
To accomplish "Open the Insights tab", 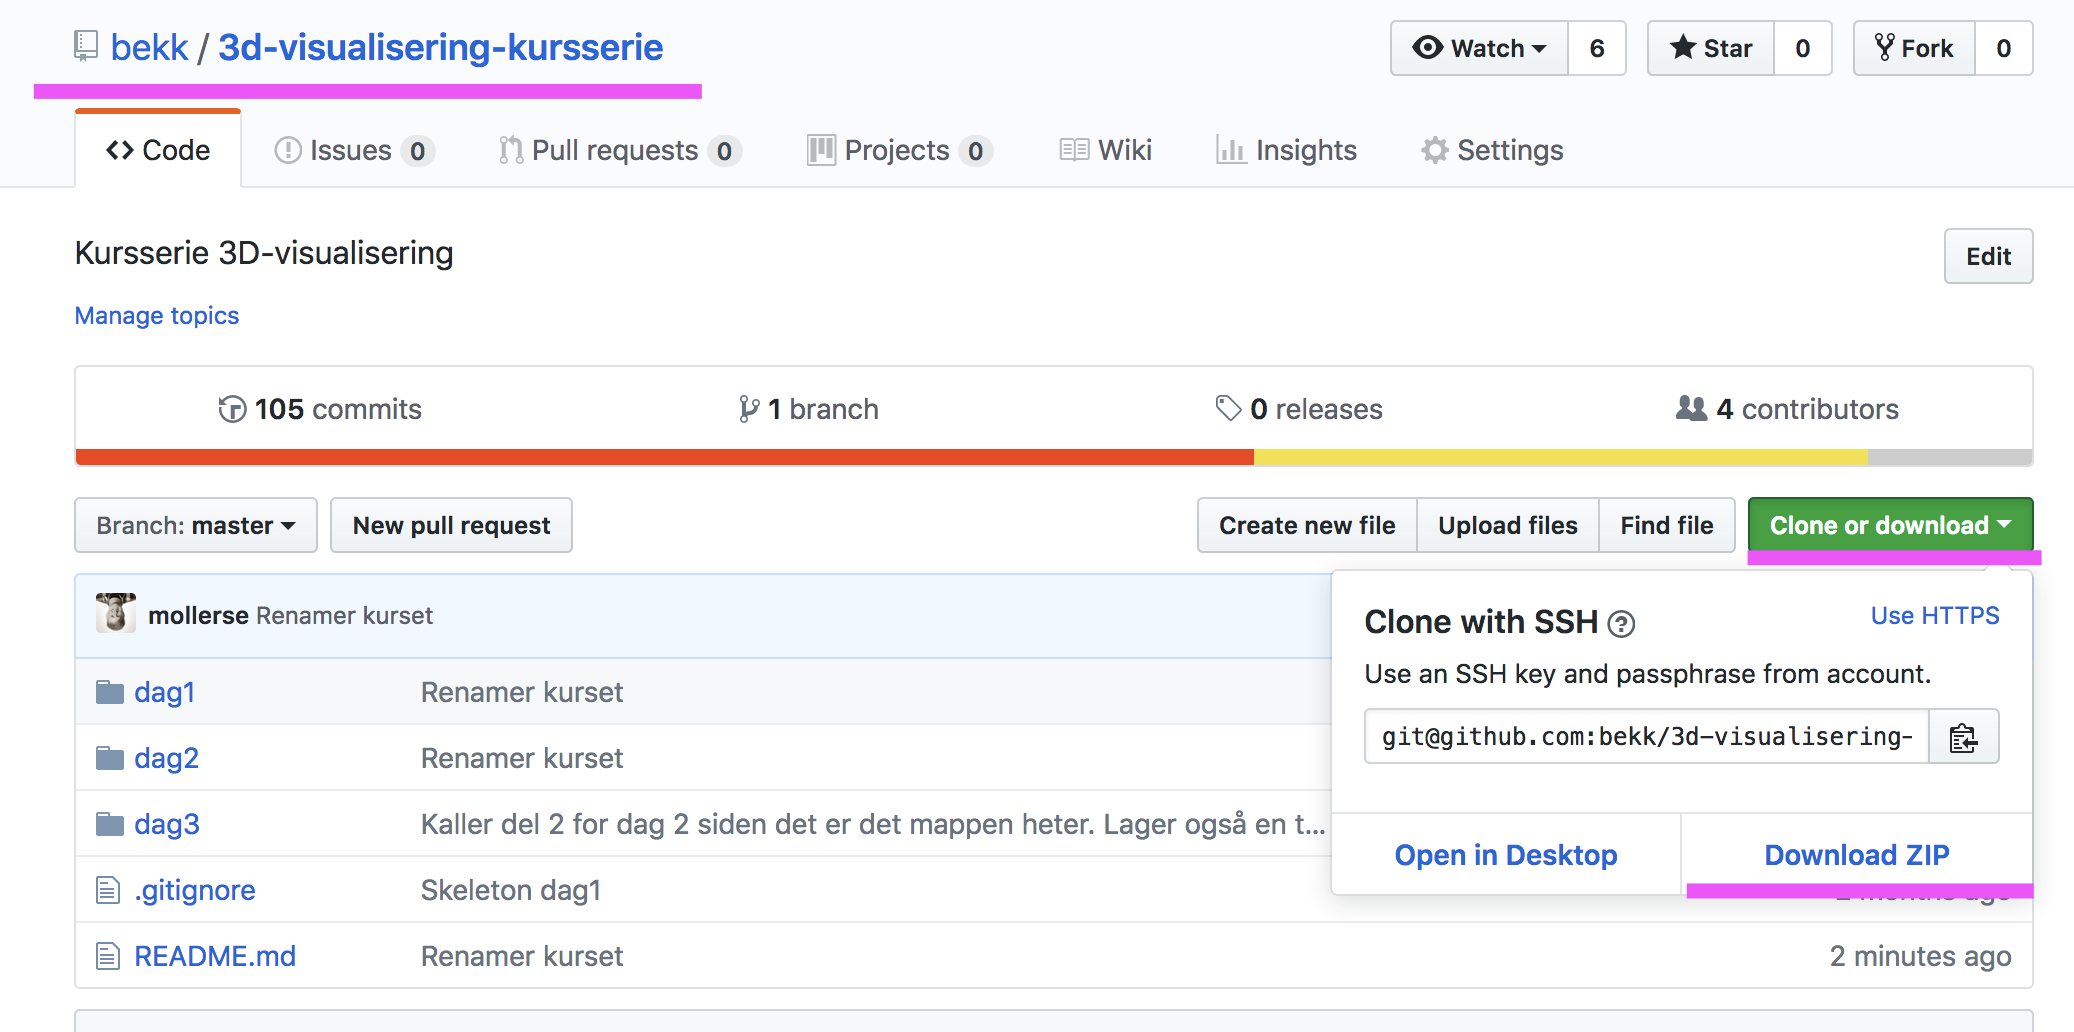I will coord(1286,150).
